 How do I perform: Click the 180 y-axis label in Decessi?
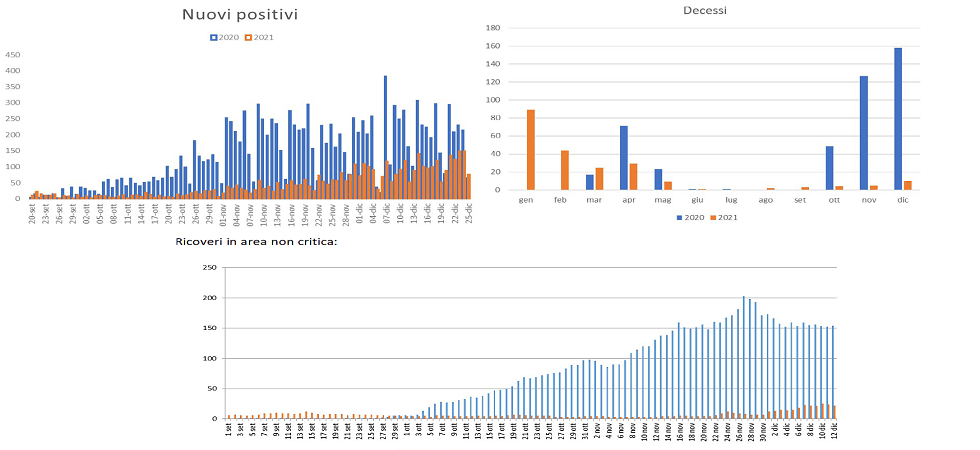click(x=492, y=28)
